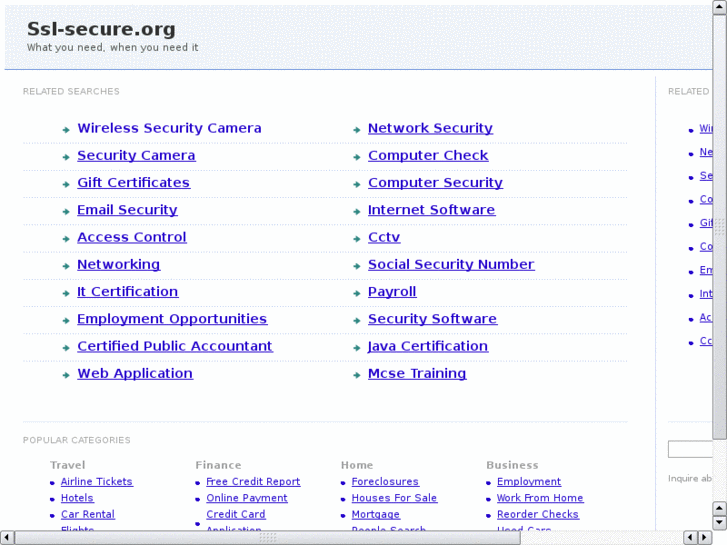Click the arrow icon beside Internet Software
Image resolution: width=727 pixels, height=545 pixels.
[x=357, y=212]
